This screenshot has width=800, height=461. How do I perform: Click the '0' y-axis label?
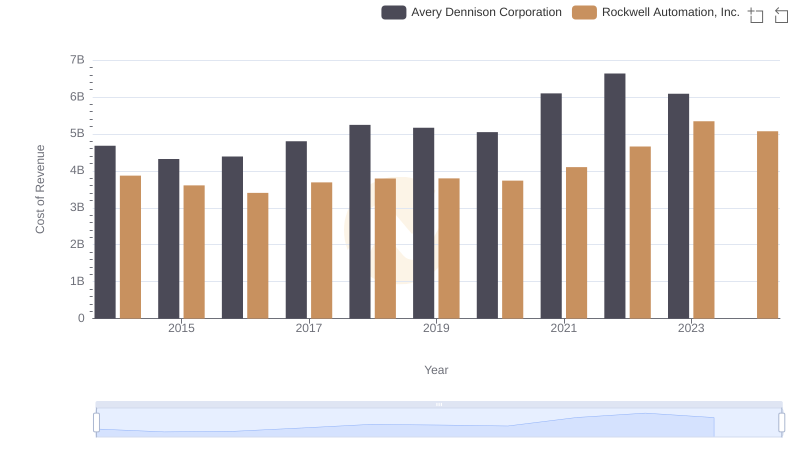[81, 318]
